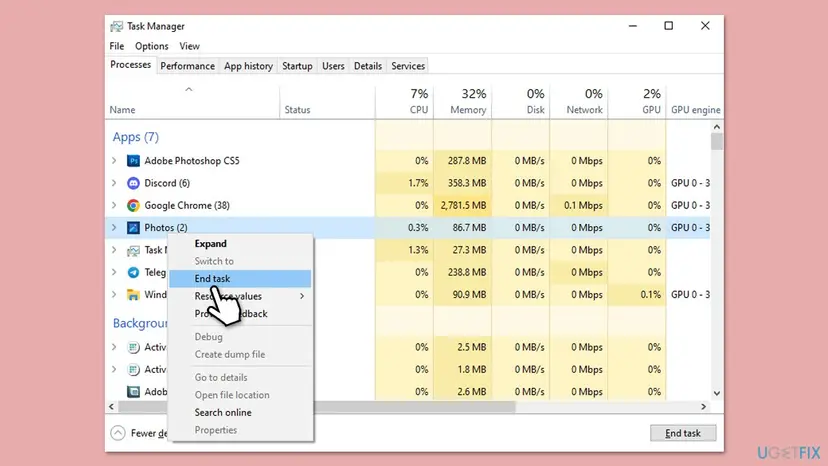Click the vertical scrollbar up arrow

pyautogui.click(x=717, y=127)
